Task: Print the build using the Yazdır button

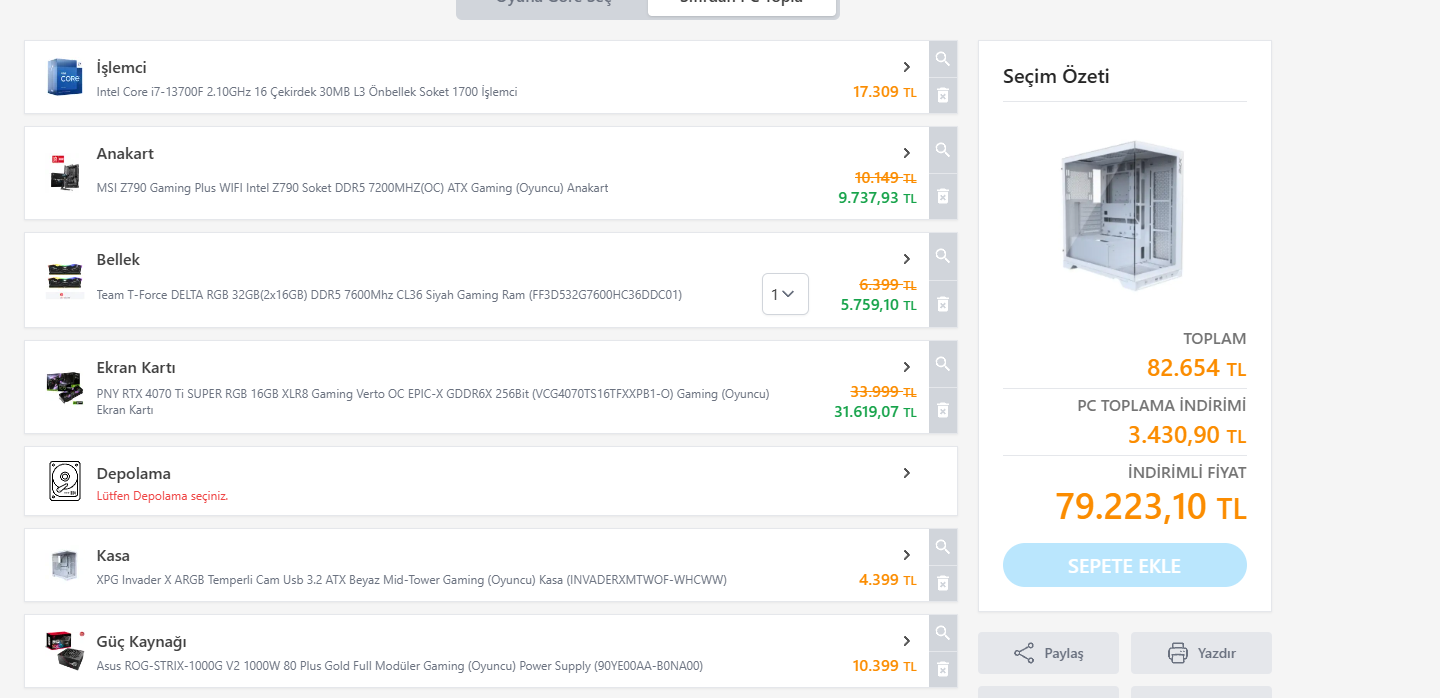Action: point(1201,653)
